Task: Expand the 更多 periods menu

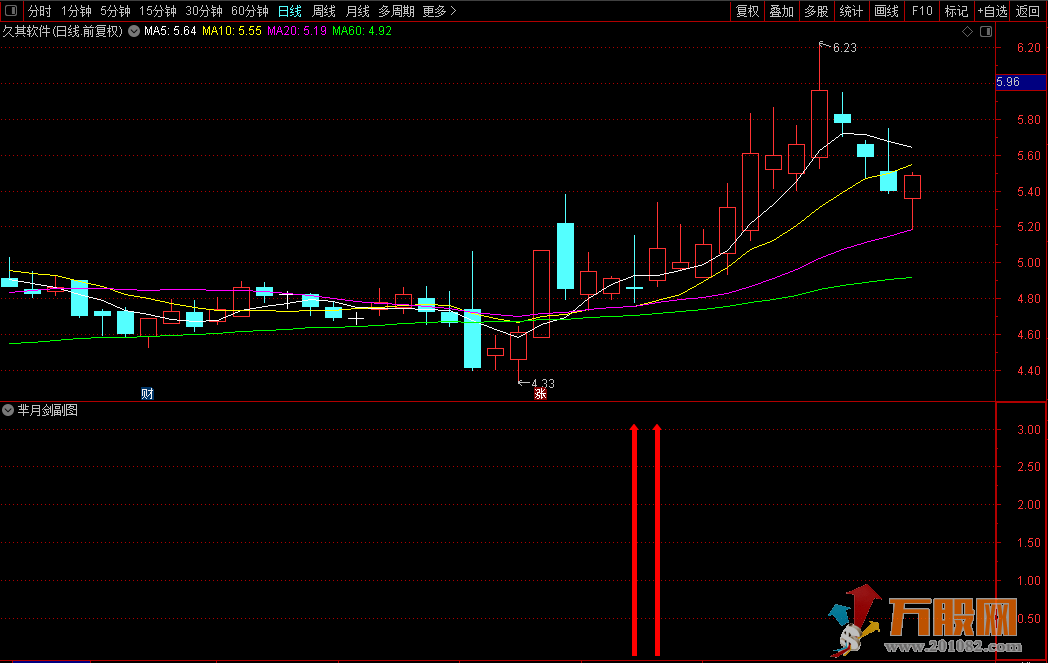Action: (x=440, y=11)
